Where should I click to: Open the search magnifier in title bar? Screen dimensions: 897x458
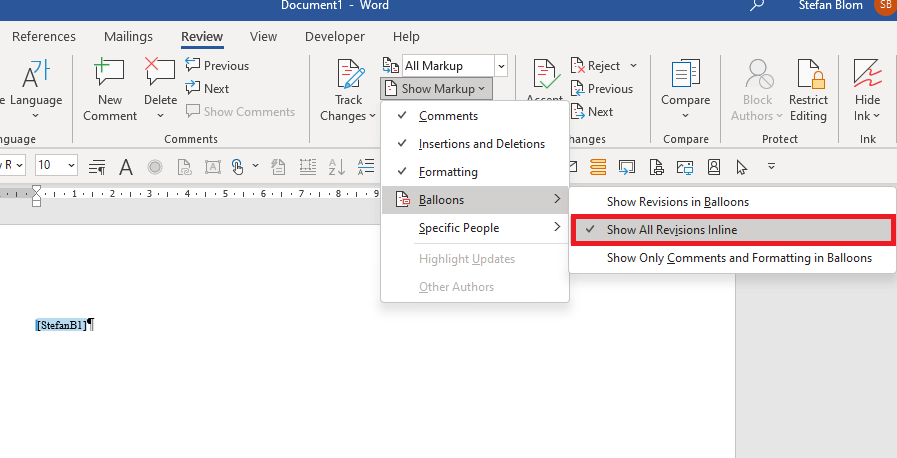757,5
